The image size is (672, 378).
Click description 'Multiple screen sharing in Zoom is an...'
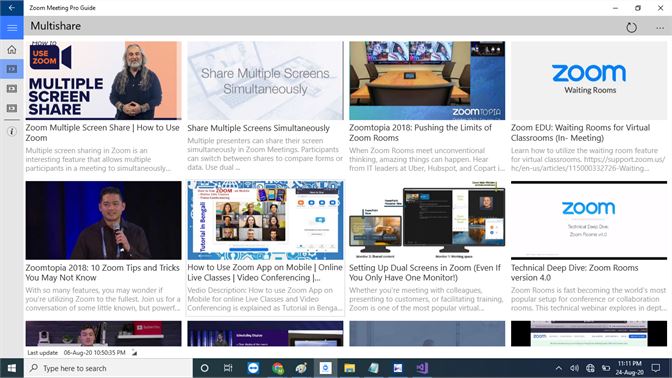click(98, 159)
